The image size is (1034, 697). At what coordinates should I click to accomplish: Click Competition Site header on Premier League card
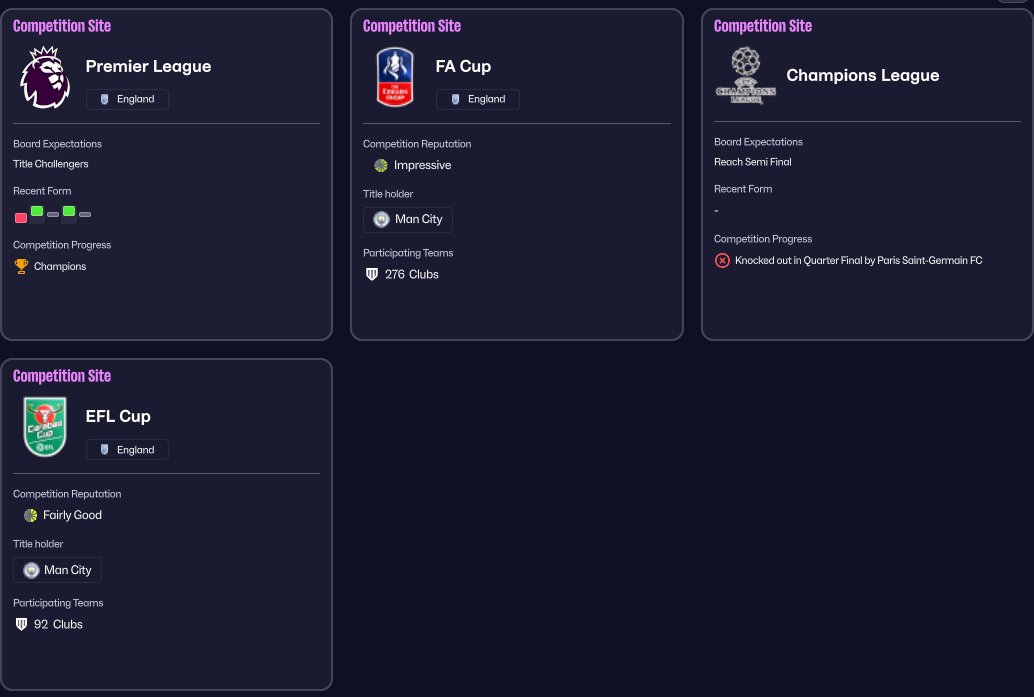(x=62, y=26)
